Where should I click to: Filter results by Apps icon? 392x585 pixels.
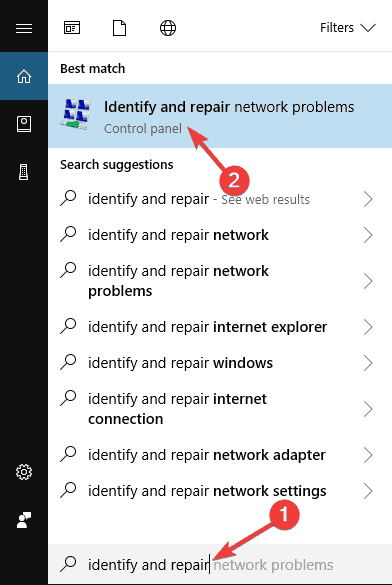72,28
